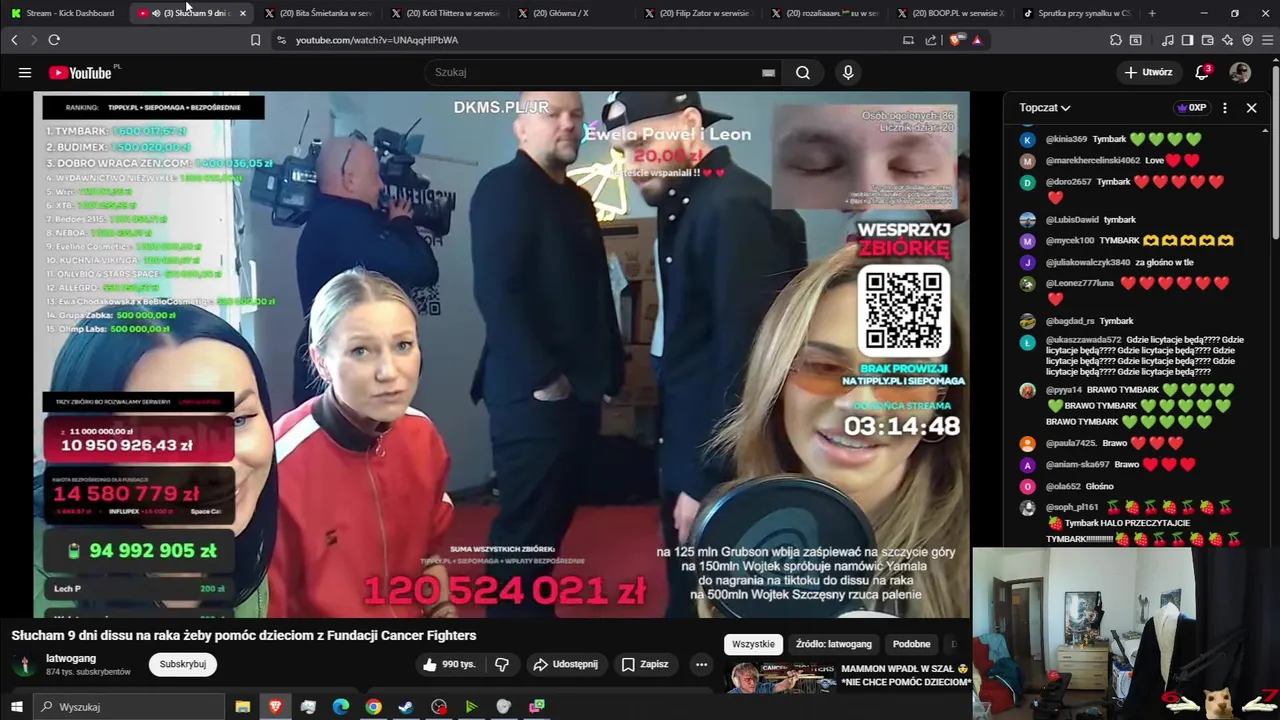Screen dimensions: 1280x720
Task: Open the YouTube notifications bell
Action: (1203, 72)
